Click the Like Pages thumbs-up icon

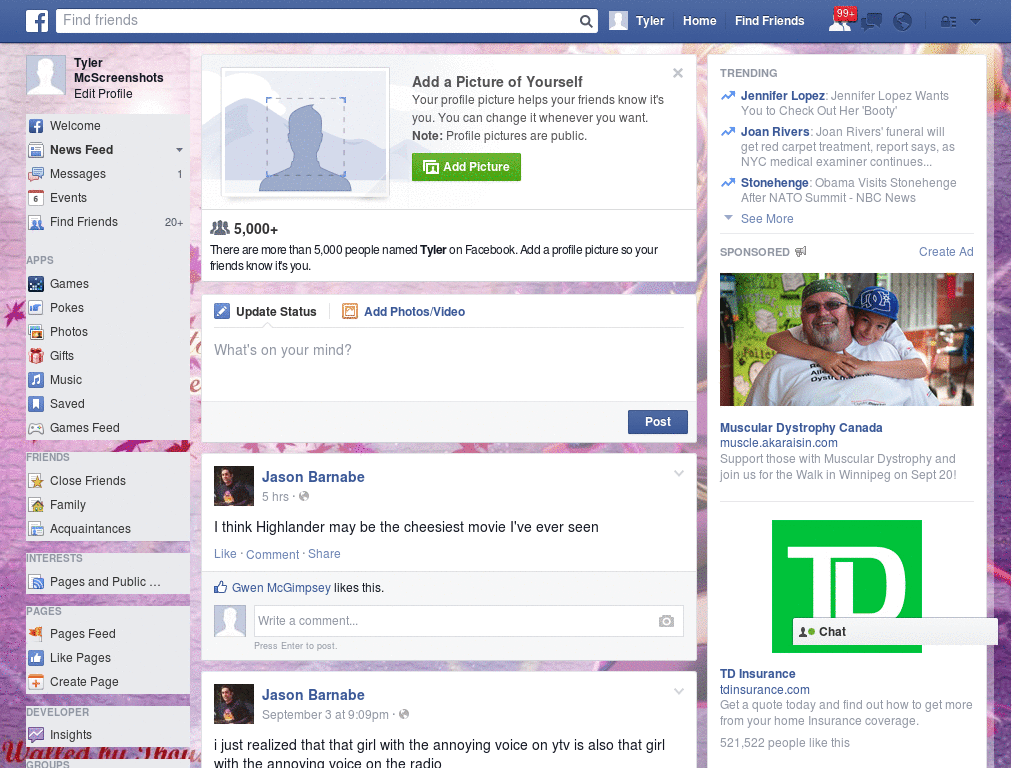coord(36,658)
